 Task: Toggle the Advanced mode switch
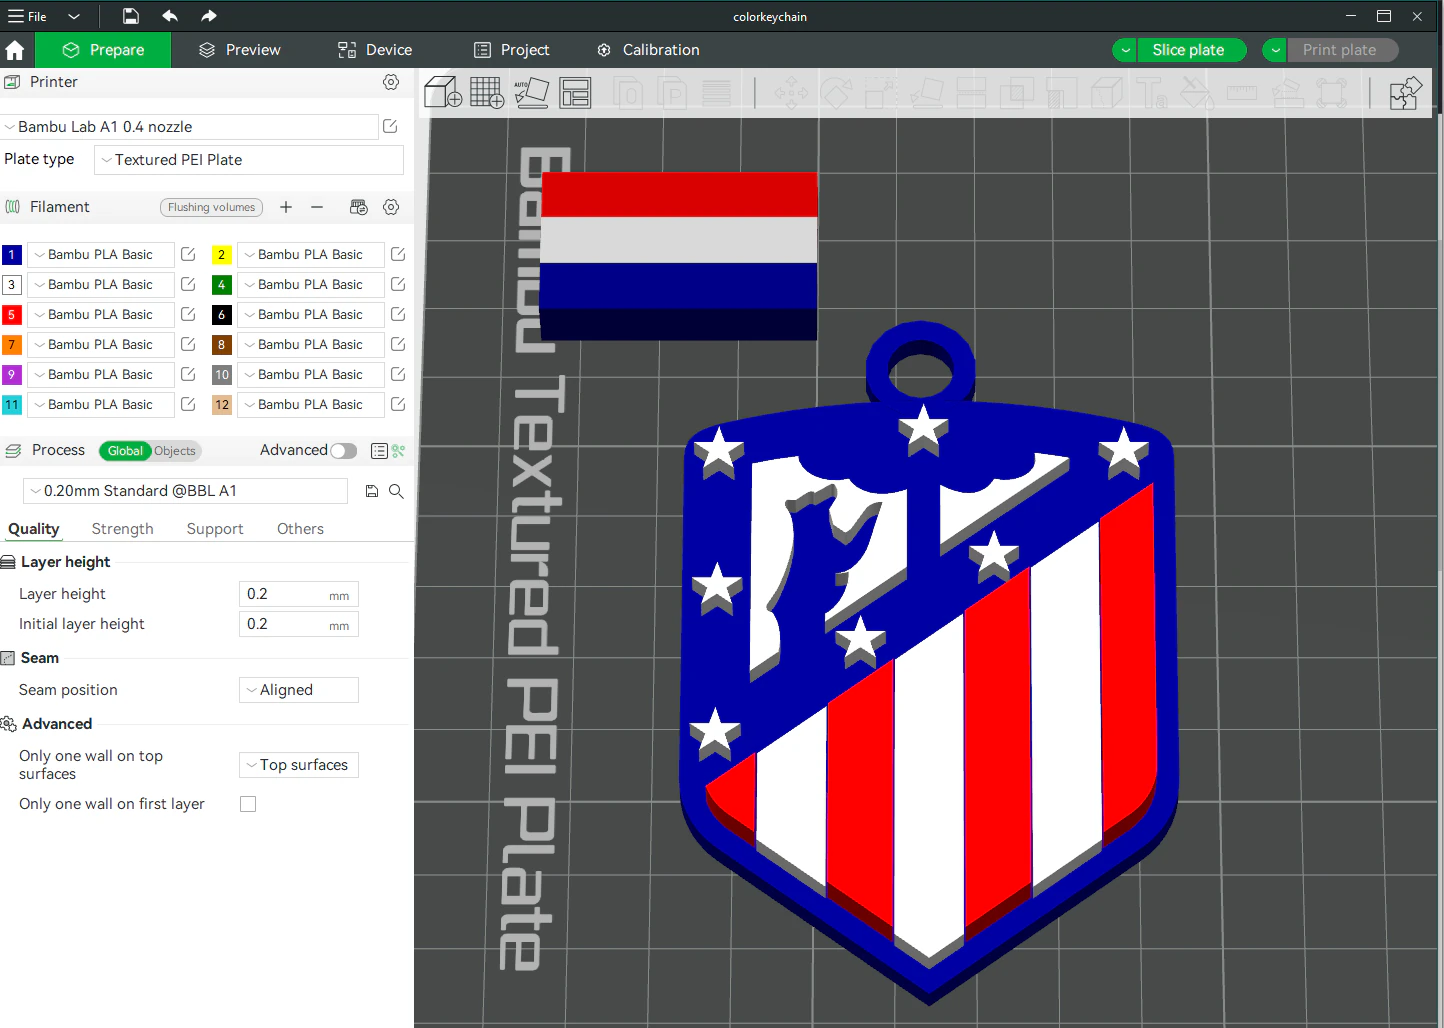click(344, 451)
